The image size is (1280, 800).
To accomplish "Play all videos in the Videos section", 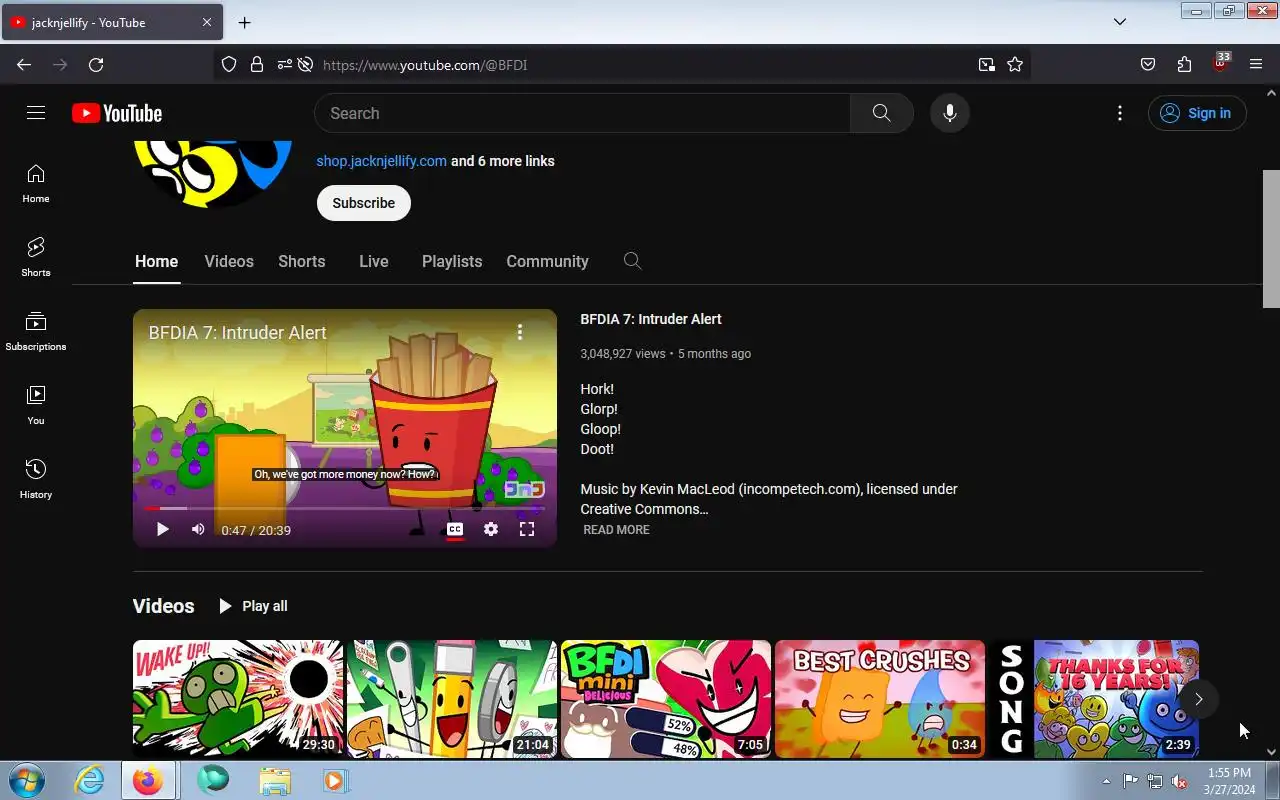I will click(253, 606).
